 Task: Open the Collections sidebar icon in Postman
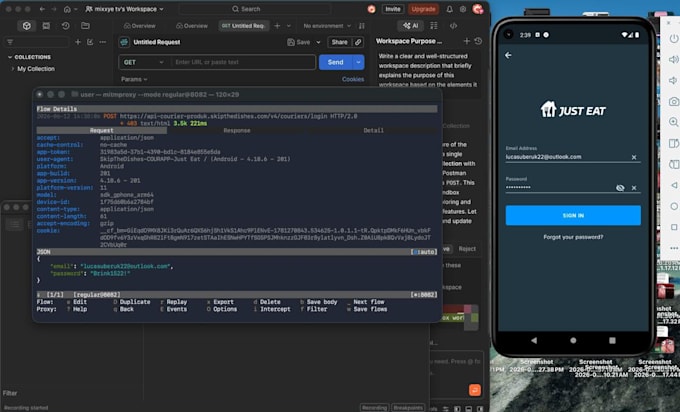tap(26, 26)
